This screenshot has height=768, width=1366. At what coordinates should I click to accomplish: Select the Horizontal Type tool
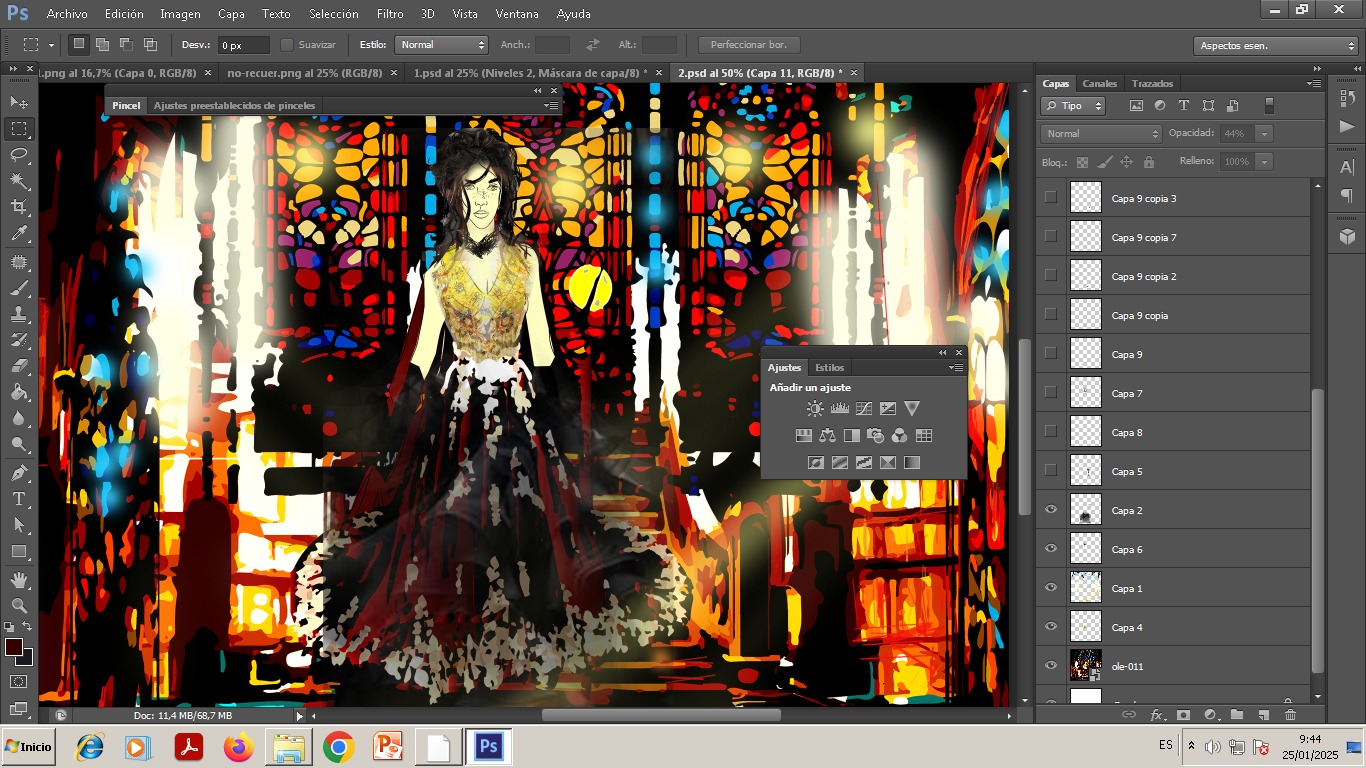(19, 498)
